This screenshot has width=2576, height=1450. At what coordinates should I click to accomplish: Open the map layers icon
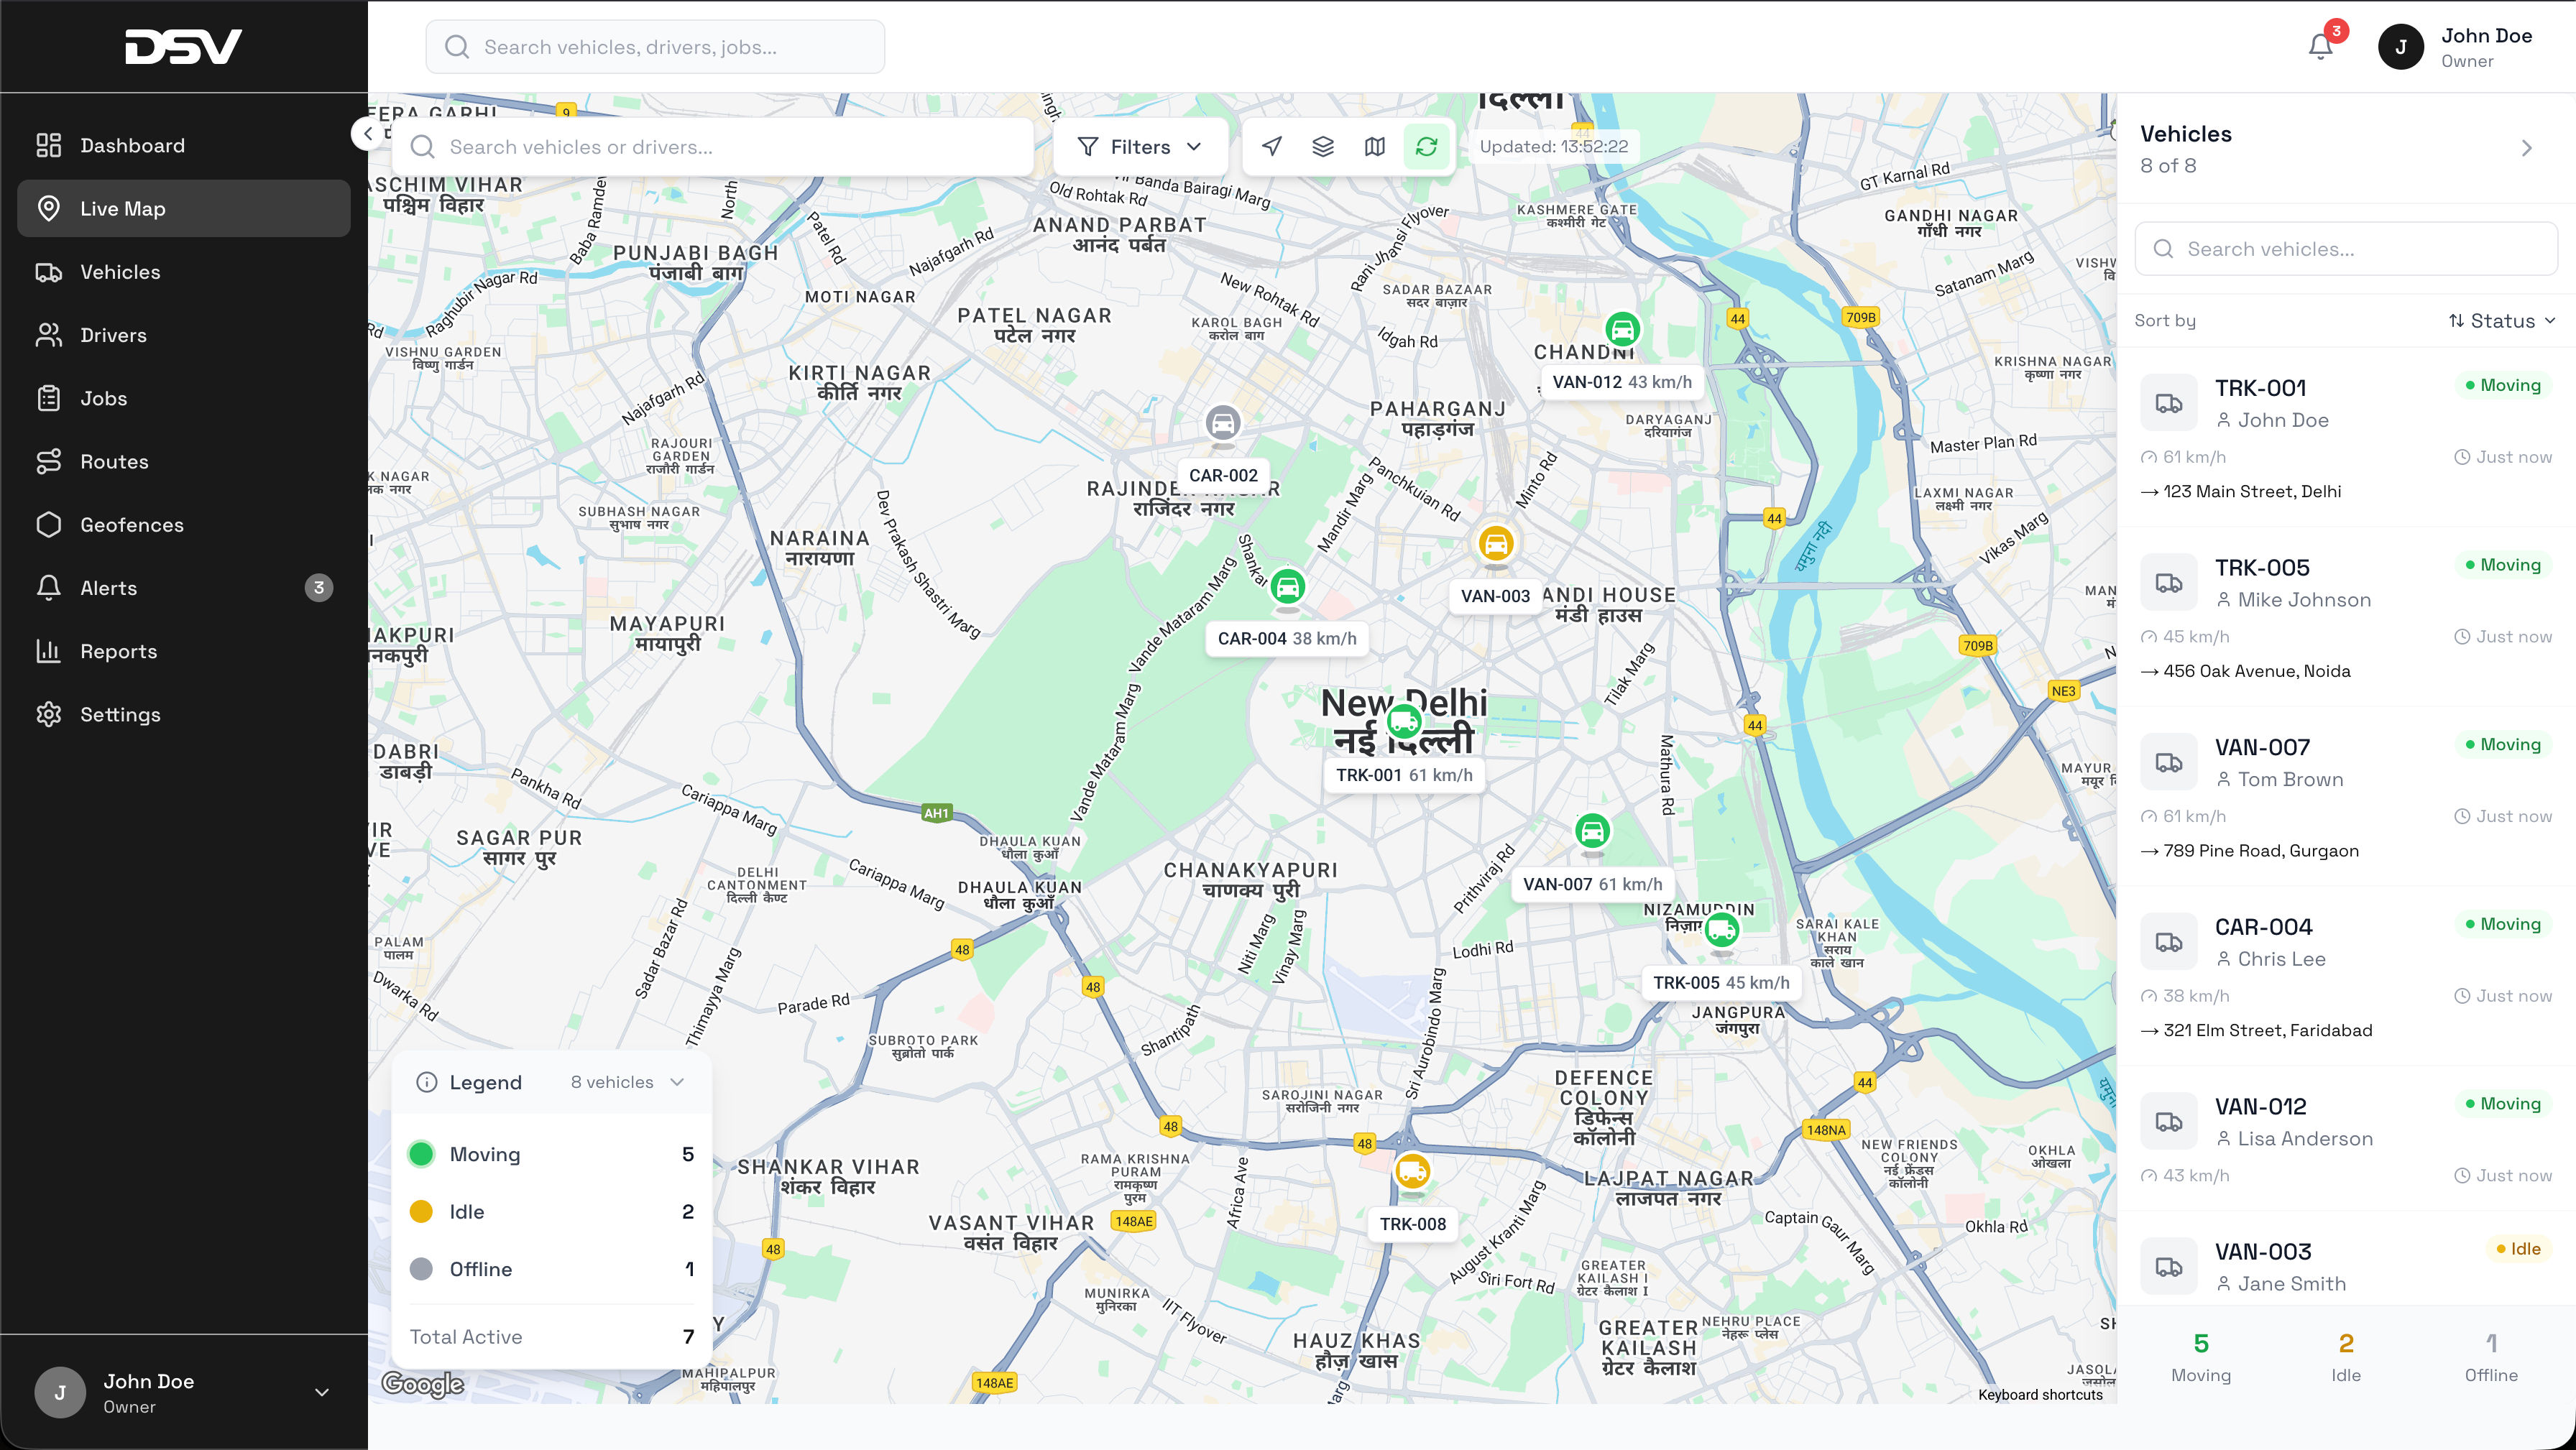click(x=1323, y=146)
